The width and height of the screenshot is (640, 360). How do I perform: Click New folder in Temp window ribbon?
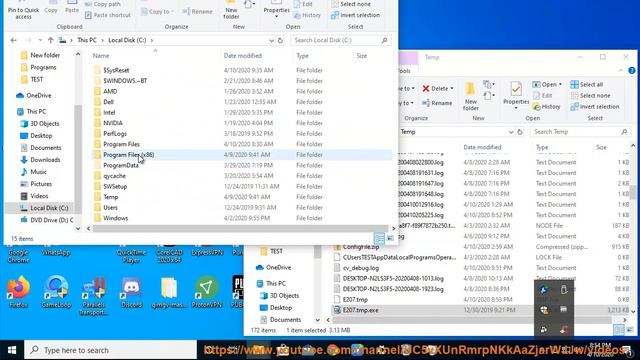470,96
